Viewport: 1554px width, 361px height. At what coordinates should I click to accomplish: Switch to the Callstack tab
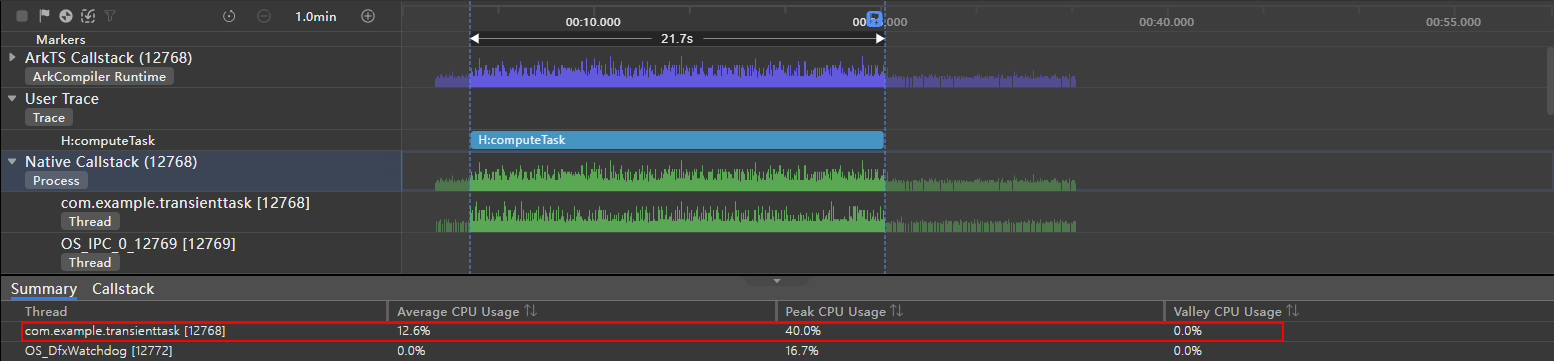pyautogui.click(x=123, y=289)
